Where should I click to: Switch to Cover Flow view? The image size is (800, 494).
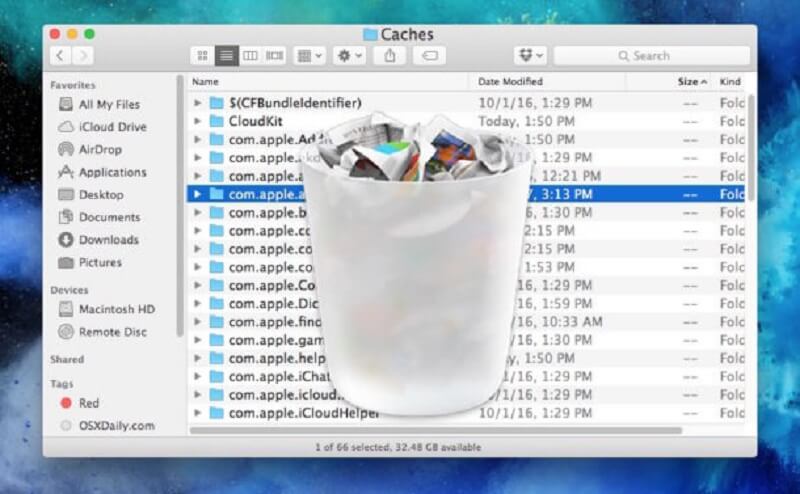pyautogui.click(x=274, y=56)
